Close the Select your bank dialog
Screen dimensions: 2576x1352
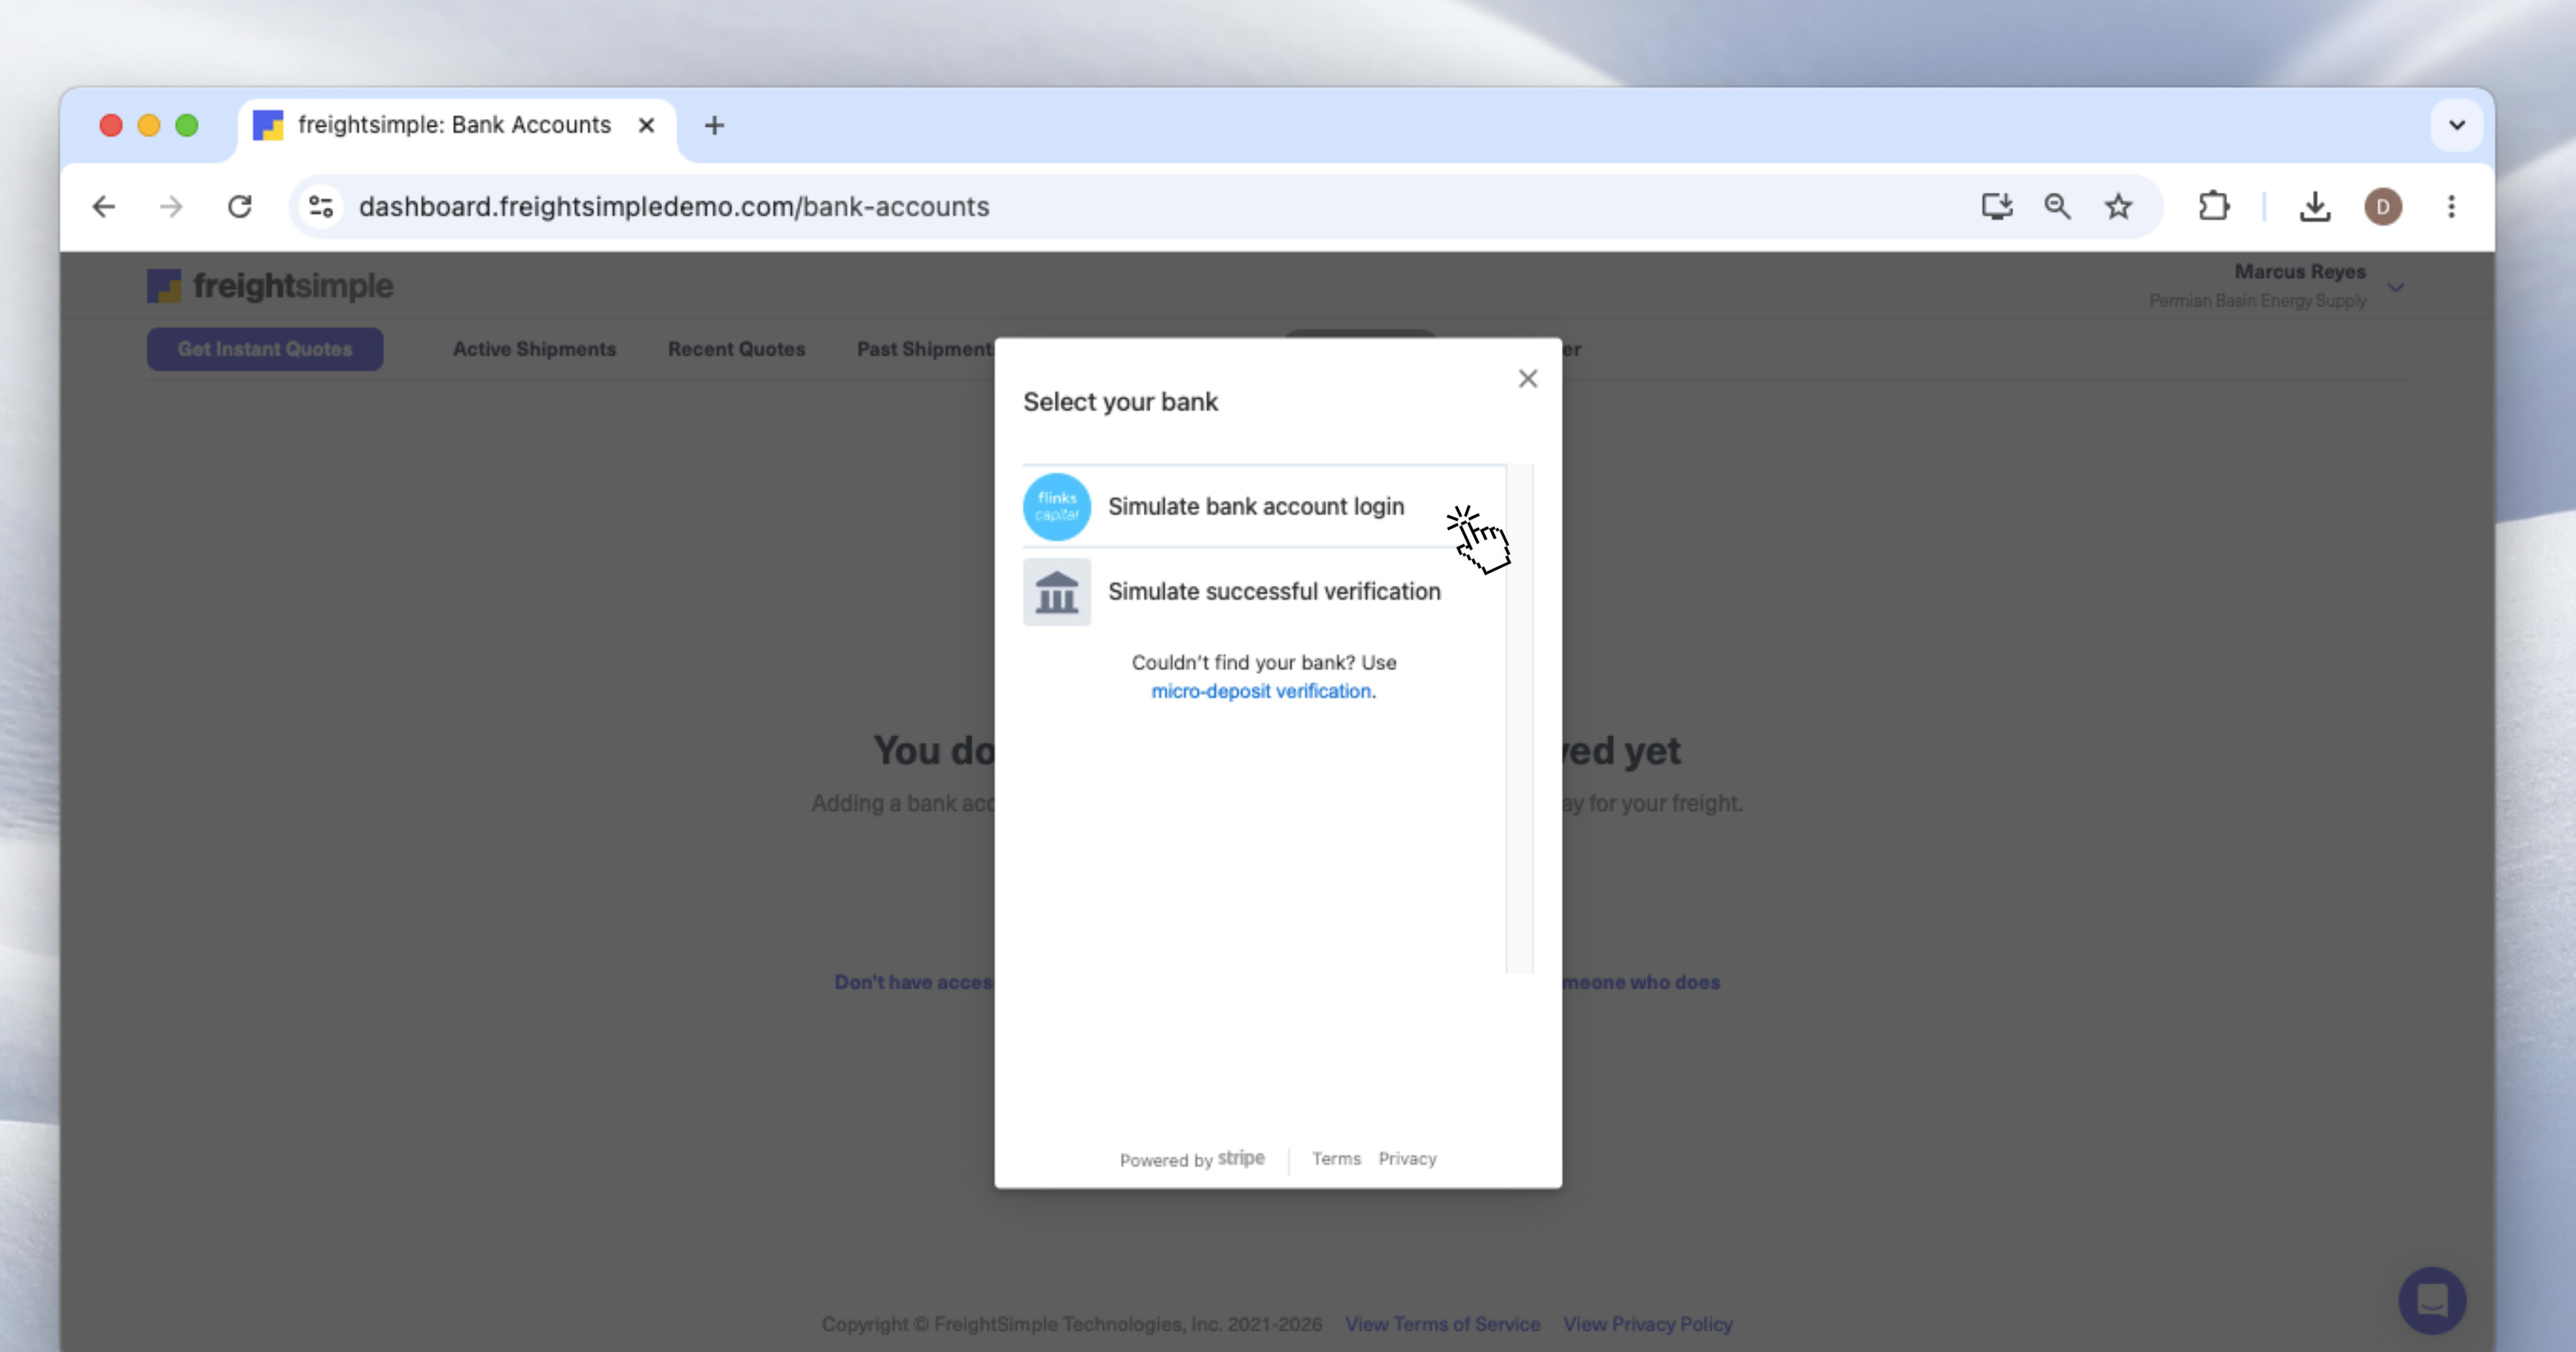coord(1527,379)
